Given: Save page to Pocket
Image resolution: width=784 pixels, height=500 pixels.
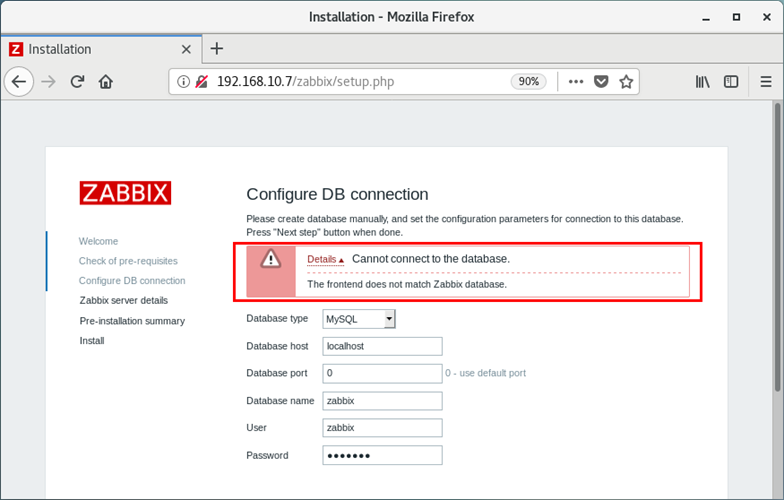Looking at the screenshot, I should [601, 82].
